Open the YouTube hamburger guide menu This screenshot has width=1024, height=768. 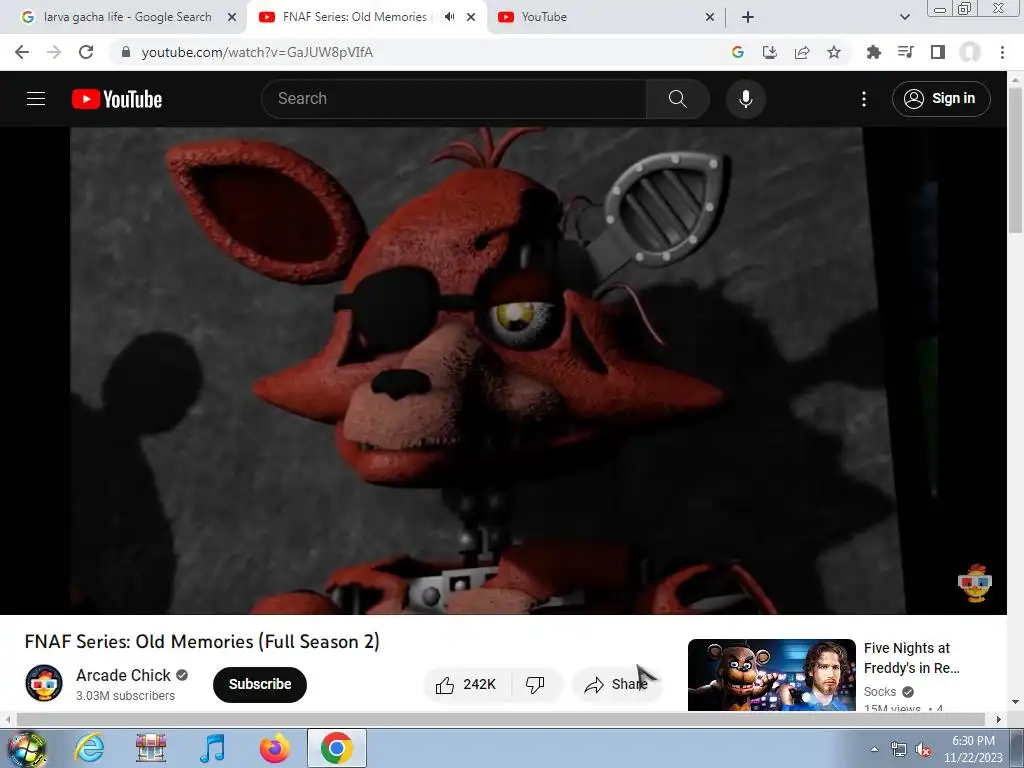pyautogui.click(x=36, y=99)
